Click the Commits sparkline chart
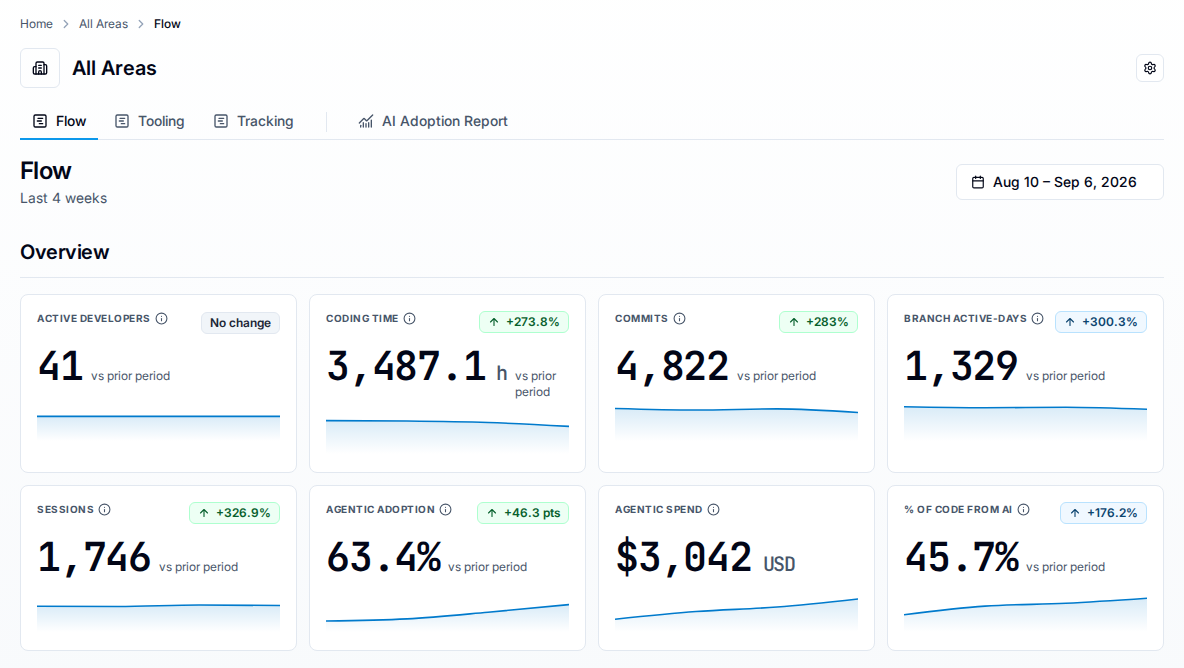Screen dimensions: 1184x668 click(736, 423)
